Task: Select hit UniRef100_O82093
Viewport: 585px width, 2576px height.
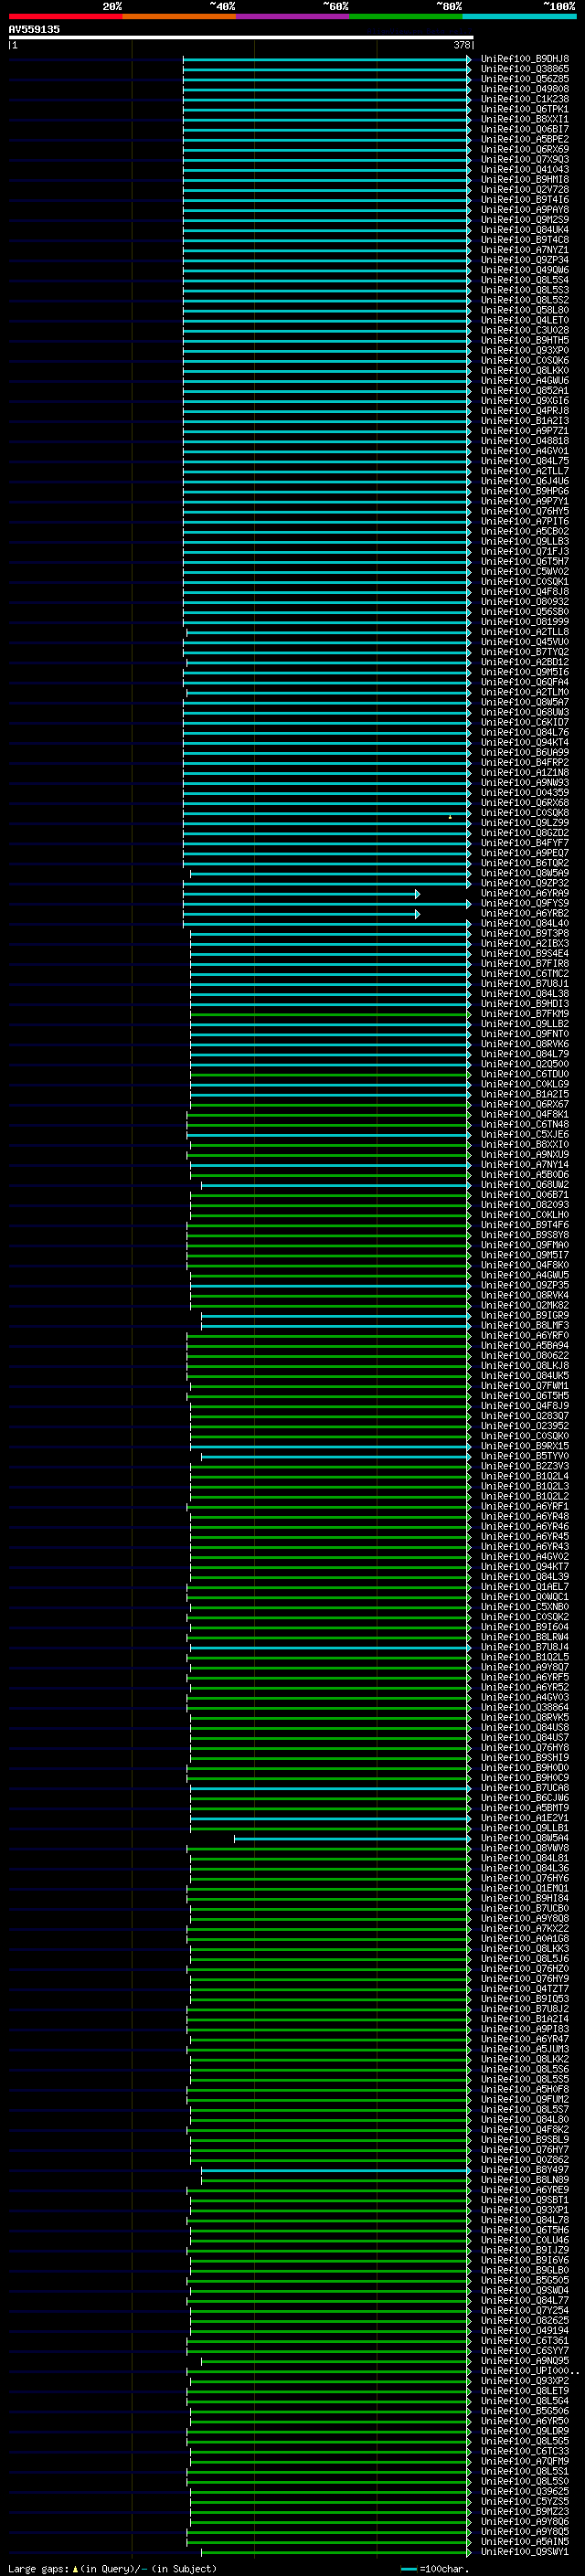Action: point(524,1205)
